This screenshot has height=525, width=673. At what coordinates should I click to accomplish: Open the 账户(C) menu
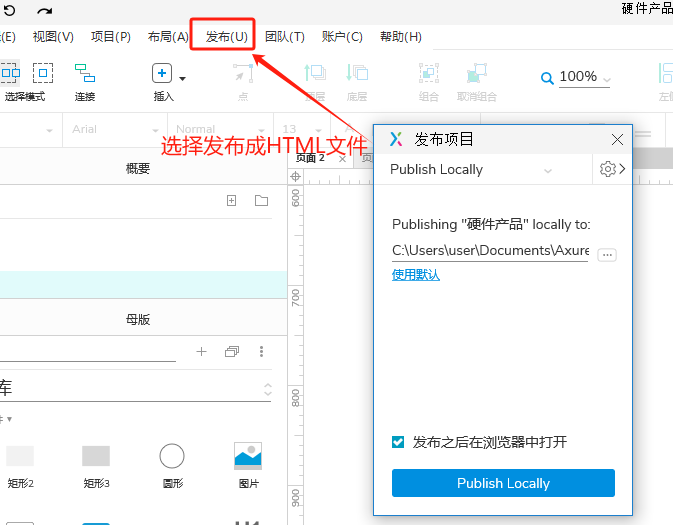tap(342, 37)
